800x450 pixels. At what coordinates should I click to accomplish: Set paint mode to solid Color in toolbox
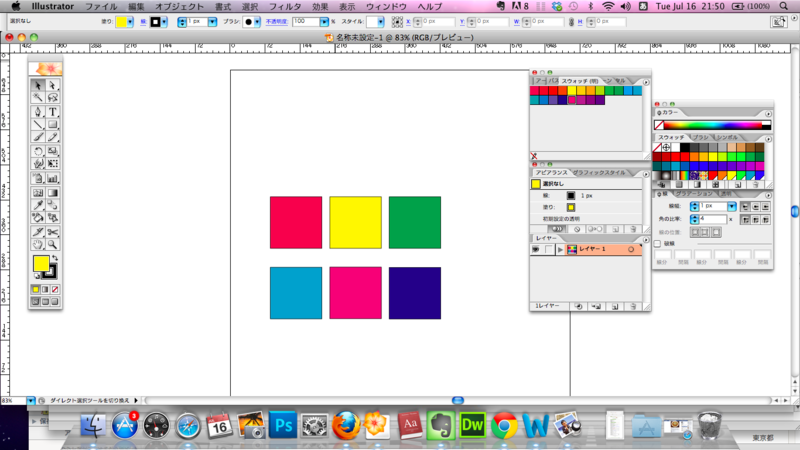(35, 289)
